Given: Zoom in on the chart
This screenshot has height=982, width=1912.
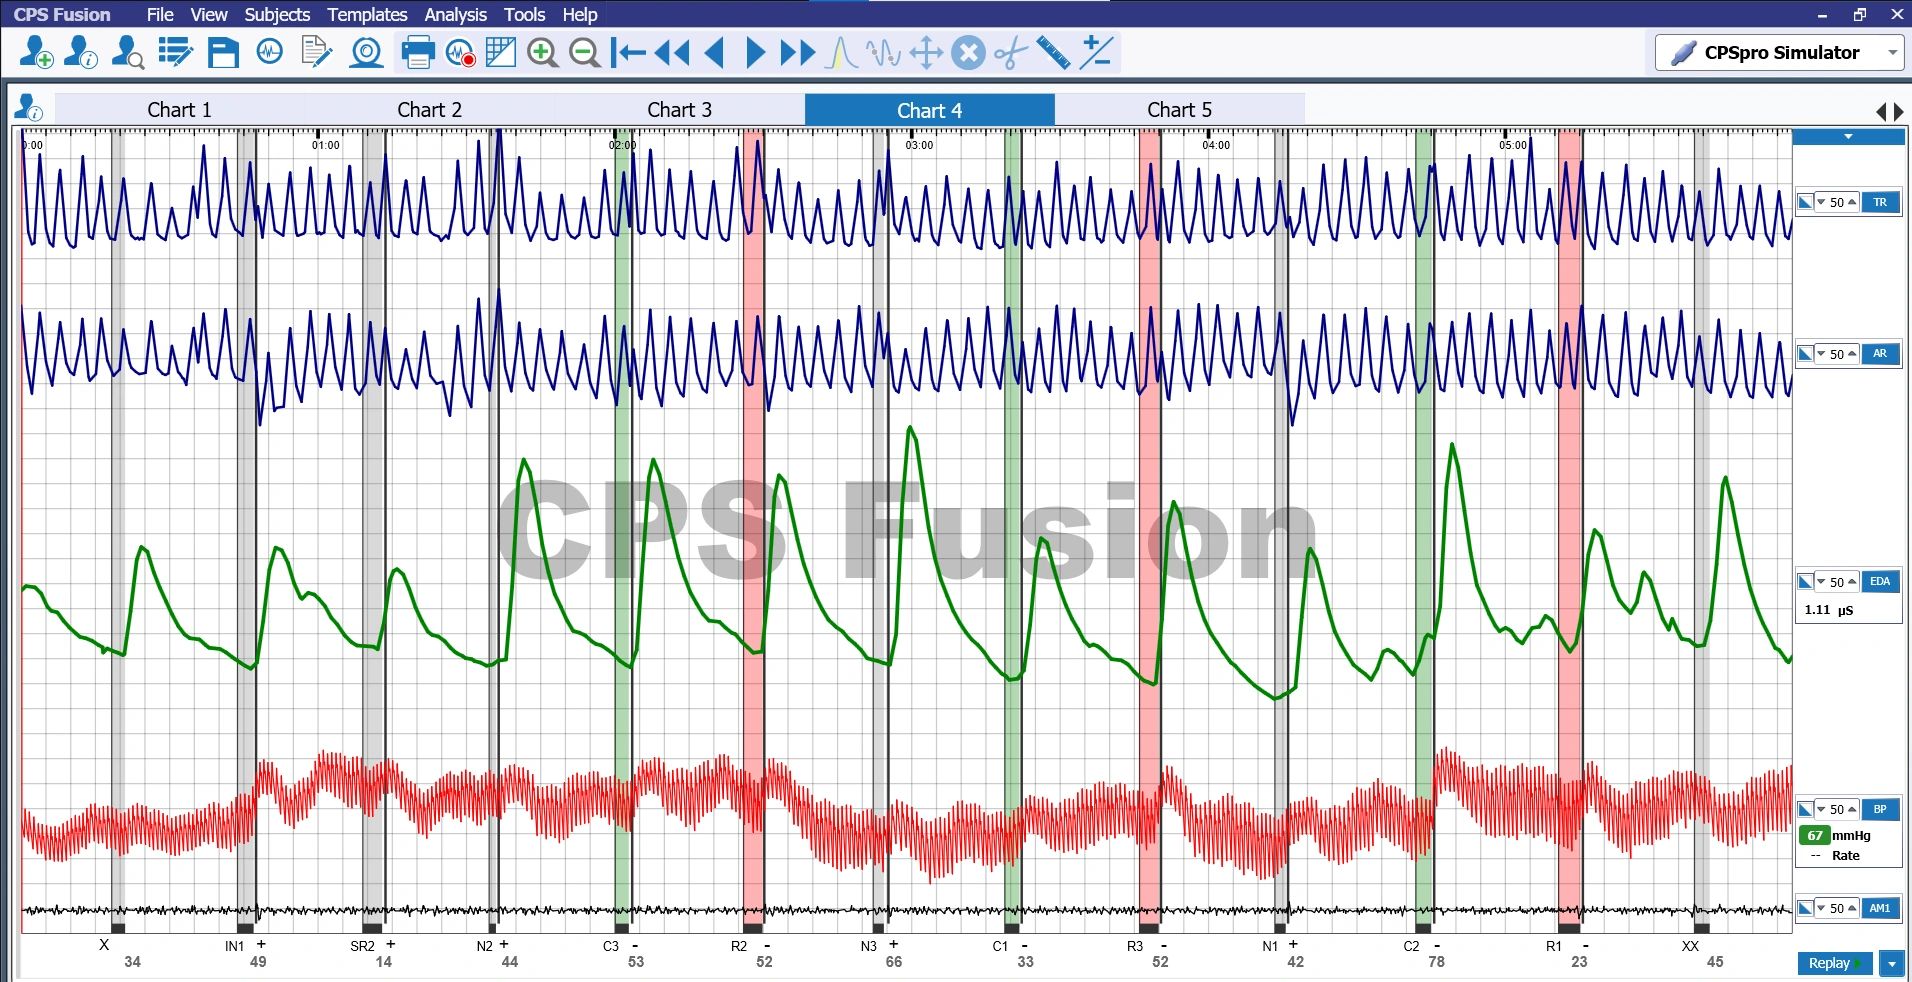Looking at the screenshot, I should [x=542, y=53].
